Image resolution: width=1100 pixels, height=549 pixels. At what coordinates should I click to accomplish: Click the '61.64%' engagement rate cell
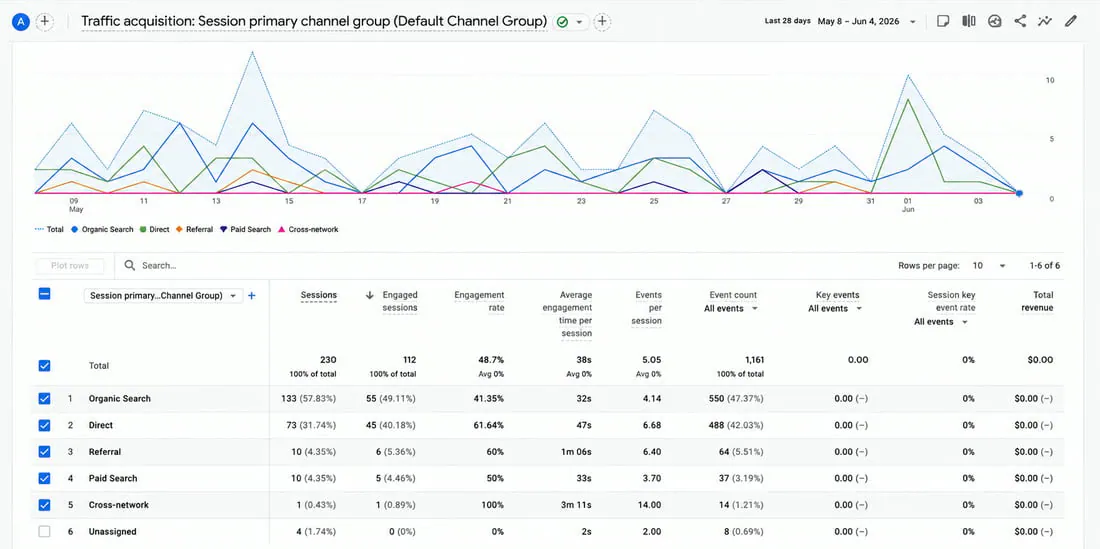click(488, 425)
